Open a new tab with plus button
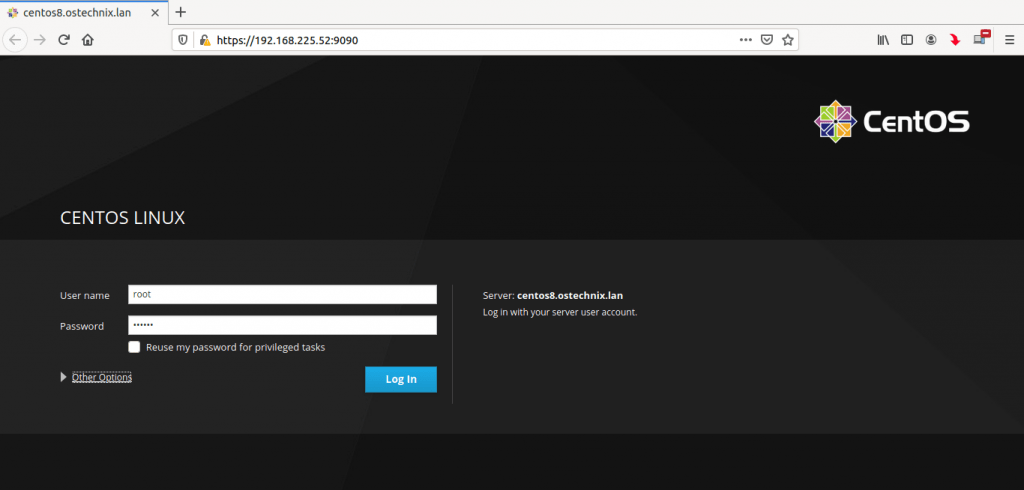This screenshot has height=490, width=1024. coord(180,12)
